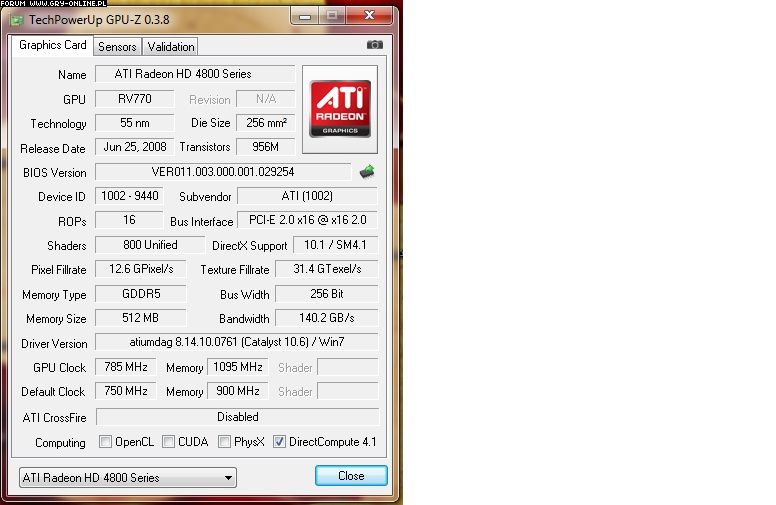
Task: Click the Memory Size field 512 MB
Action: point(141,318)
